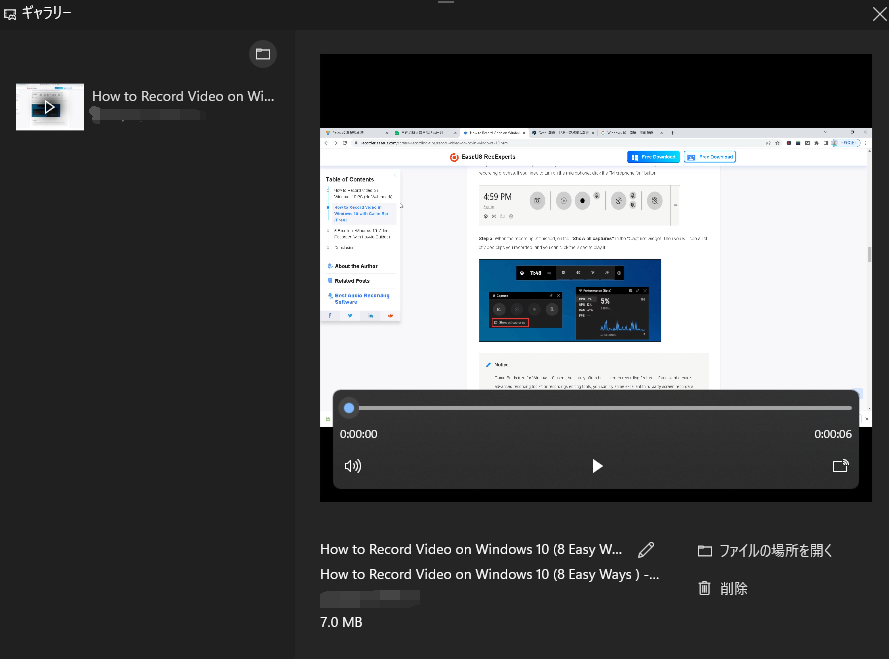The width and height of the screenshot is (889, 659).
Task: Delete the recording using 削除
Action: [732, 588]
